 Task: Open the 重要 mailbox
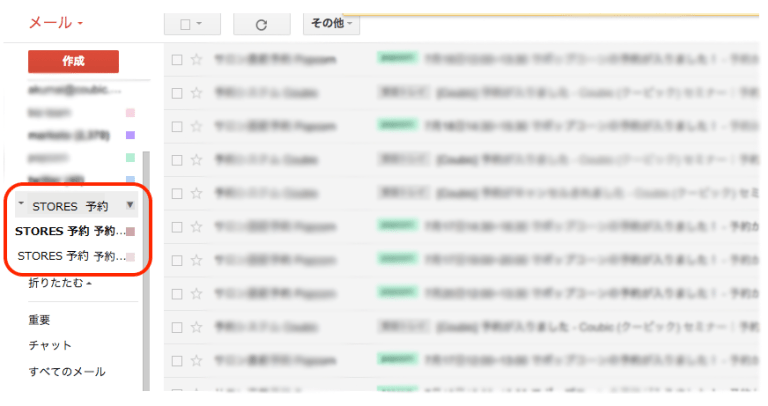click(x=39, y=320)
